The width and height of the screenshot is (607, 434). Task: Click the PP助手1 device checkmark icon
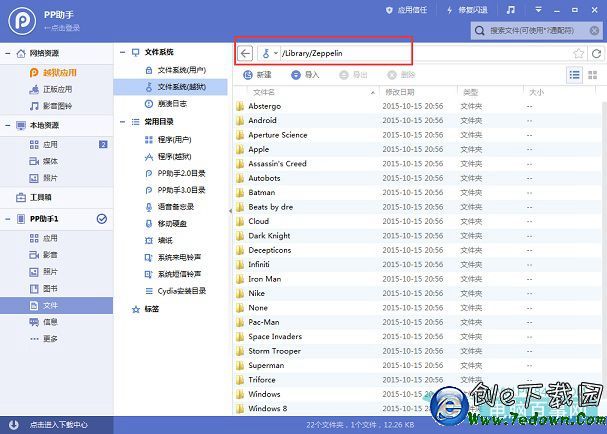pos(101,219)
